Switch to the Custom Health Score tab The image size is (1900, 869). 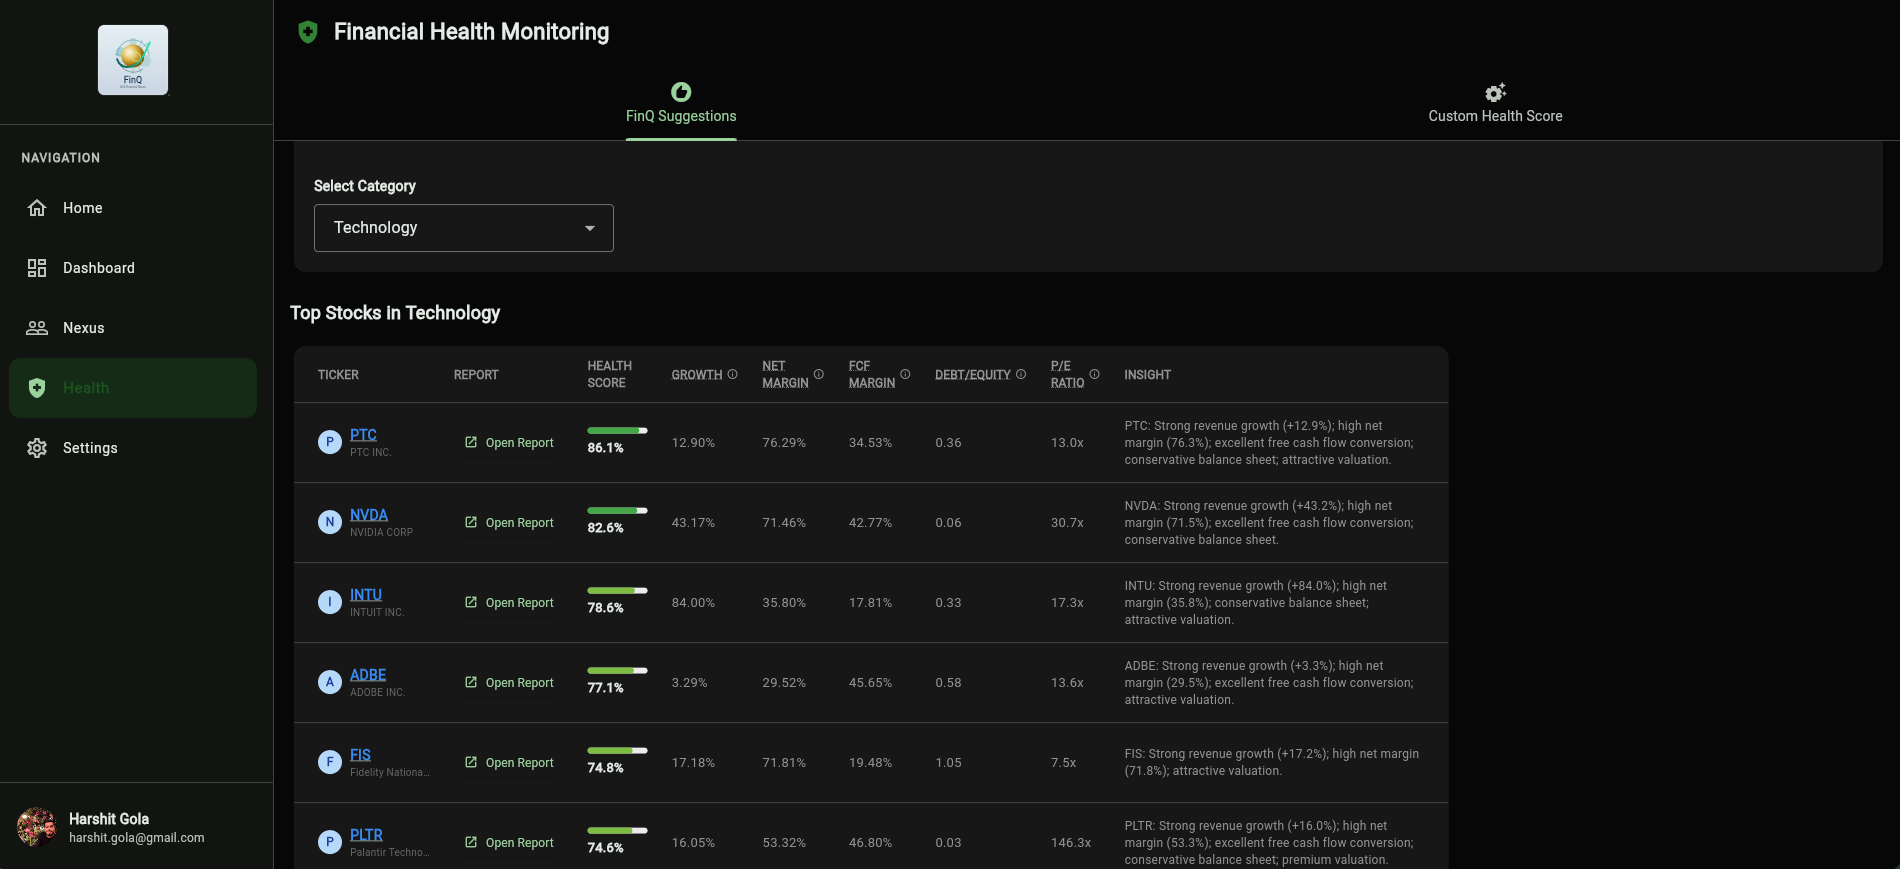tap(1495, 104)
